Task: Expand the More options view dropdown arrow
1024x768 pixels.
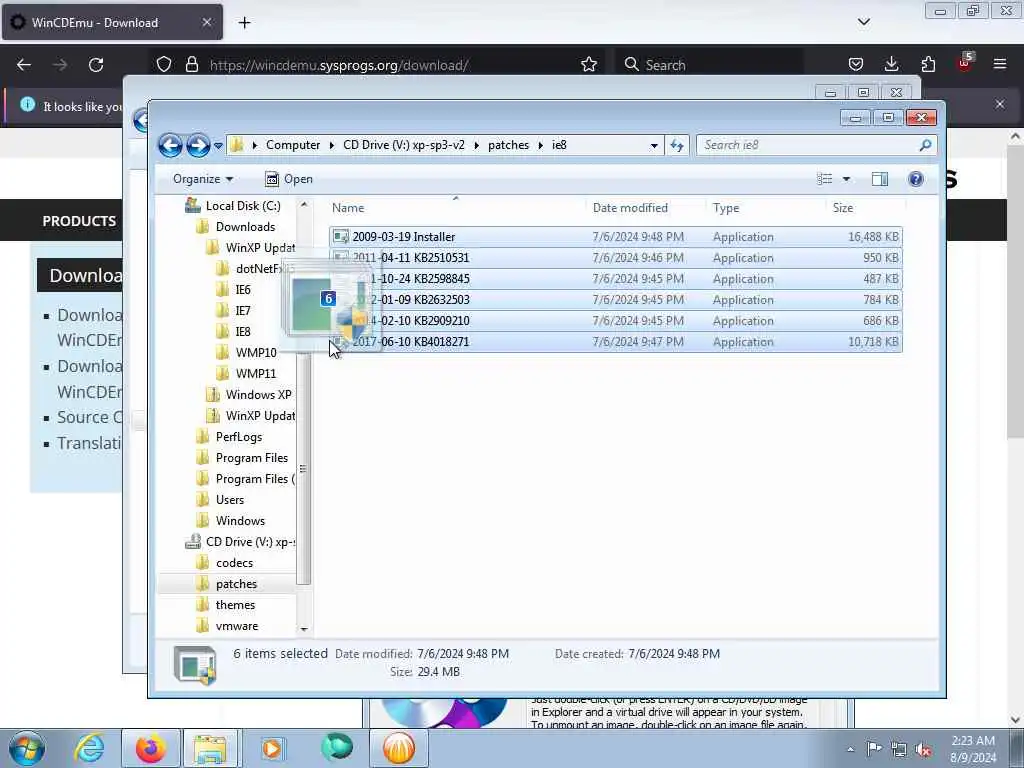Action: coord(846,179)
